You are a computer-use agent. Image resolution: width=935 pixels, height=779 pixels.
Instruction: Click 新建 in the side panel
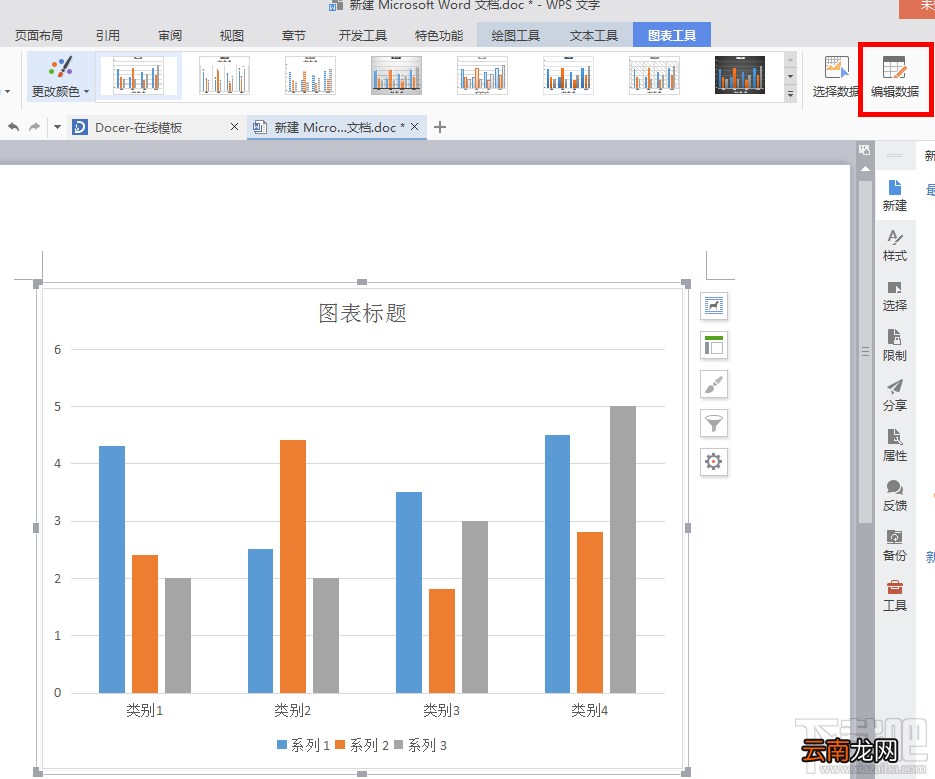tap(894, 196)
